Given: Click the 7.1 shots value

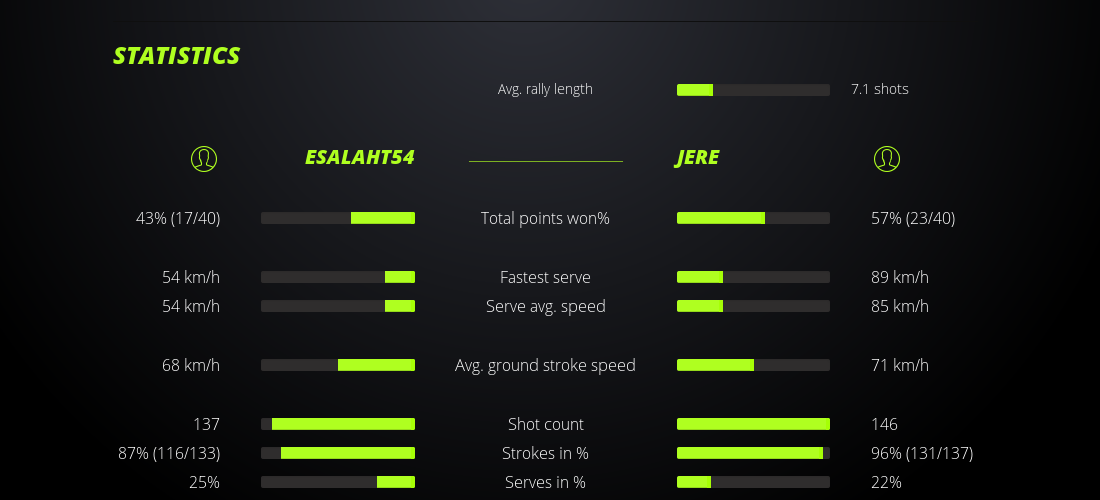Looking at the screenshot, I should [x=880, y=89].
